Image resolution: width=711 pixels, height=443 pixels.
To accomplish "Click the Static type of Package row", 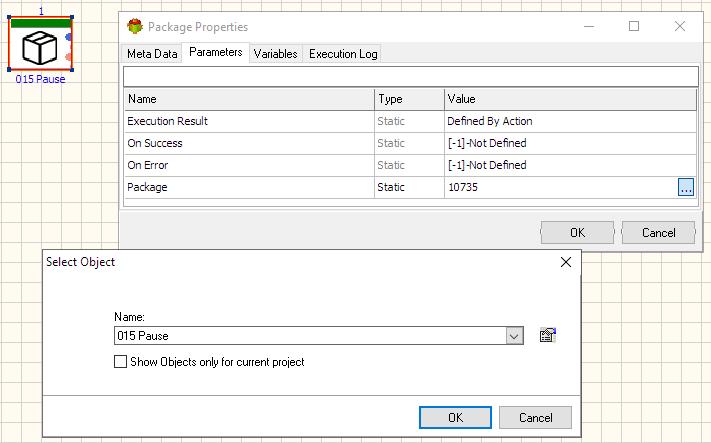I will [x=391, y=187].
